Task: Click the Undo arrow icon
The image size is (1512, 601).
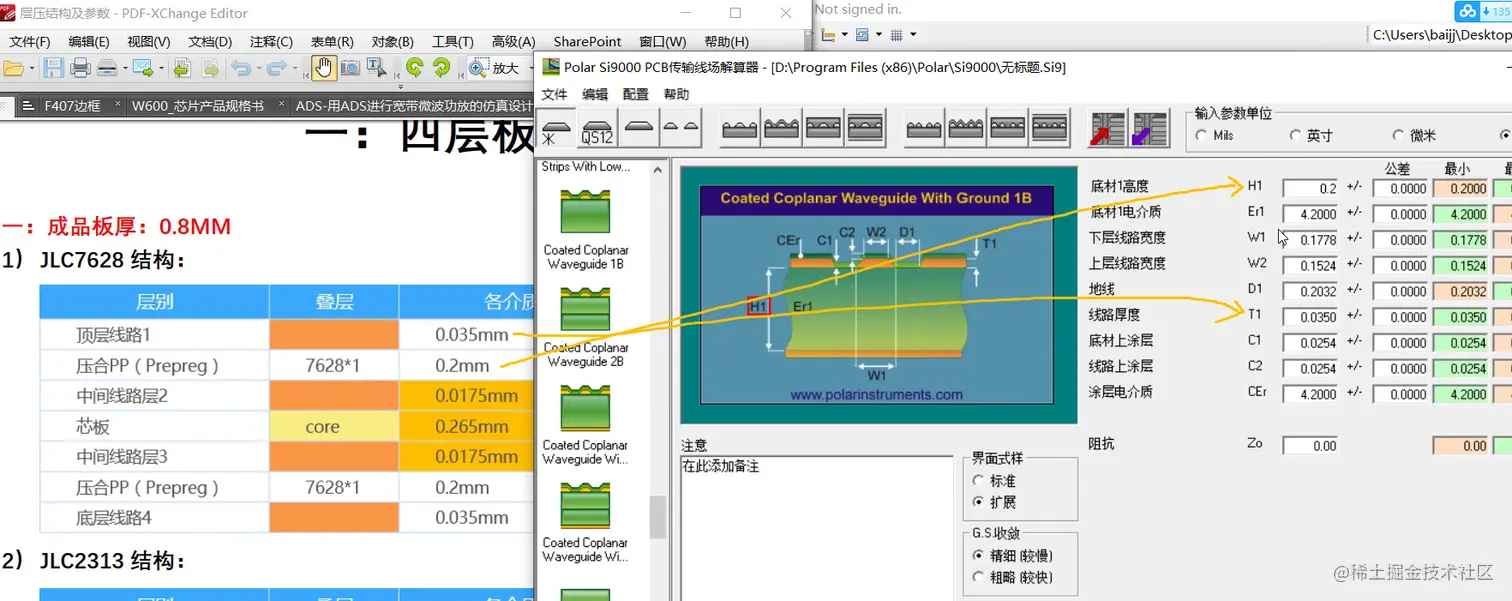Action: [240, 68]
